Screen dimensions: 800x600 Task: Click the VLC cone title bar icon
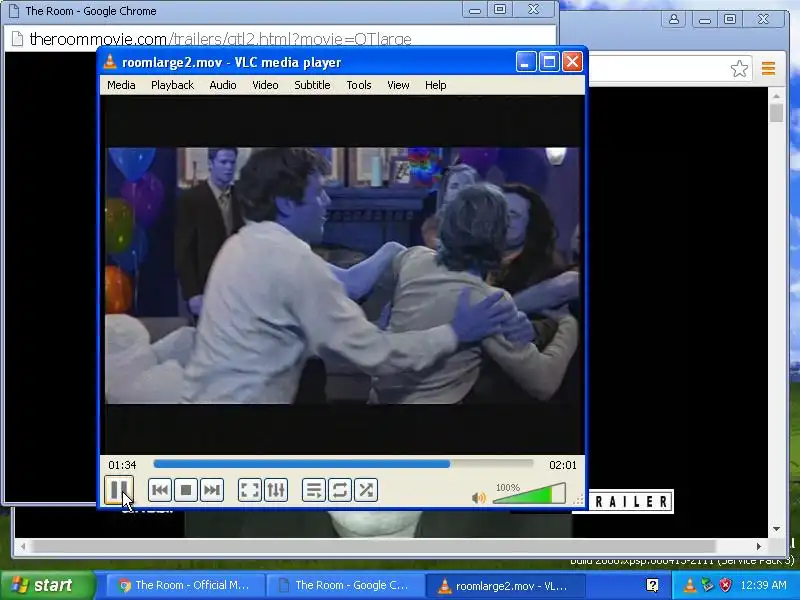pos(110,62)
